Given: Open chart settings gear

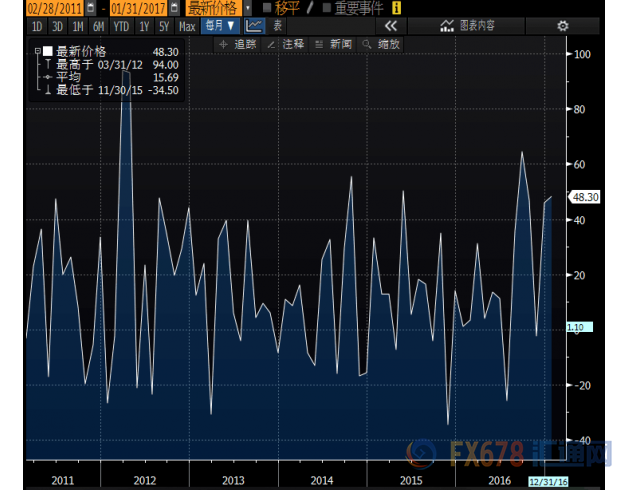Looking at the screenshot, I should [x=561, y=25].
